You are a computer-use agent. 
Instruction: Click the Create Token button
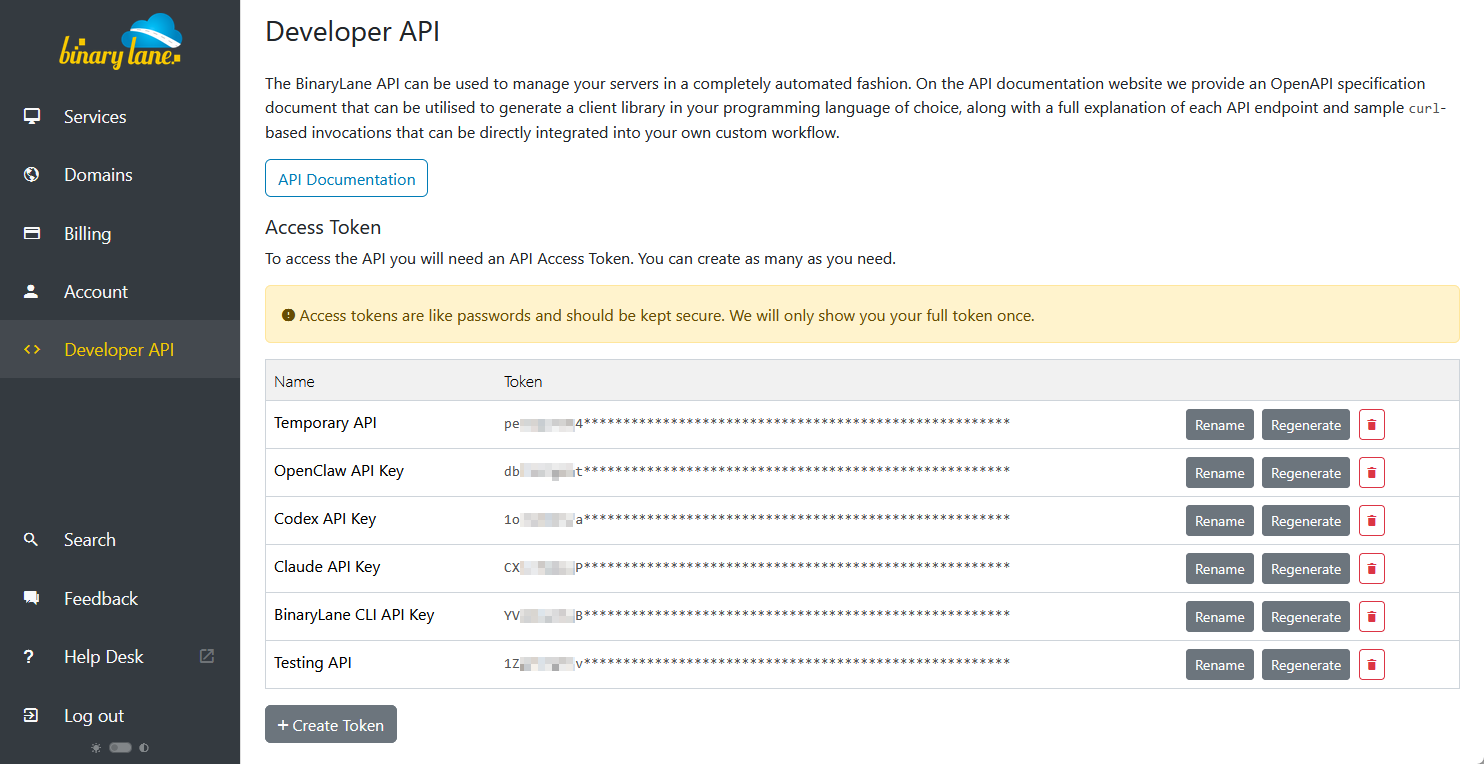click(331, 725)
